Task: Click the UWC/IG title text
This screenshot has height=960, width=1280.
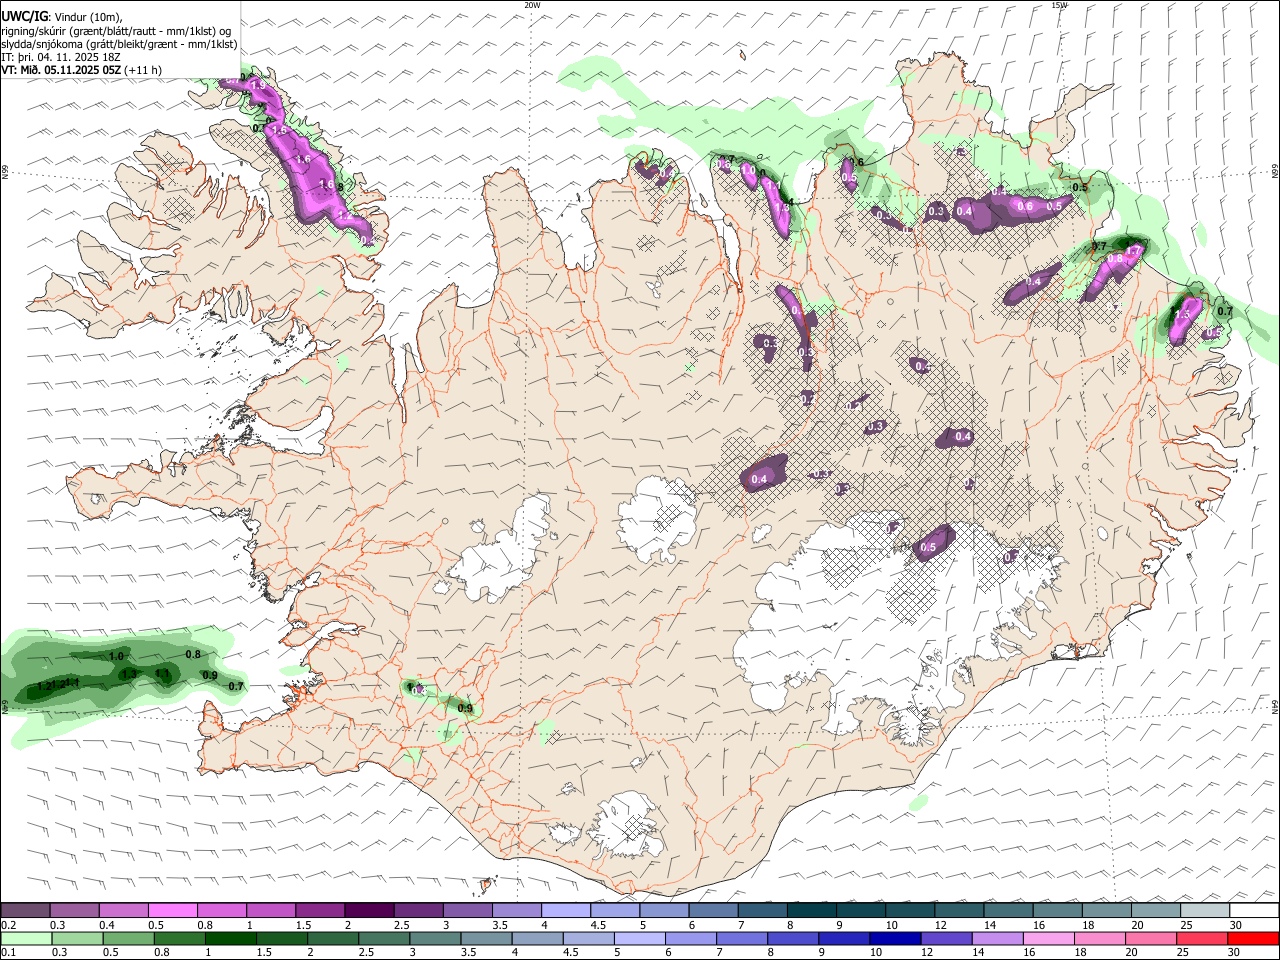Action: 24,16
